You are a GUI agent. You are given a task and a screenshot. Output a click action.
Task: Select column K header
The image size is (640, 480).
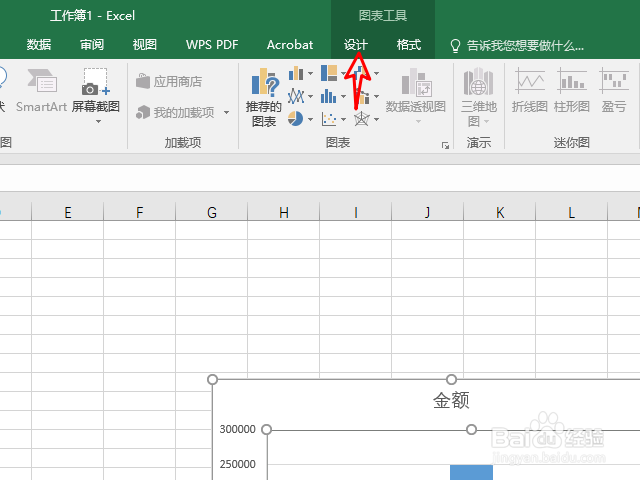coord(500,212)
